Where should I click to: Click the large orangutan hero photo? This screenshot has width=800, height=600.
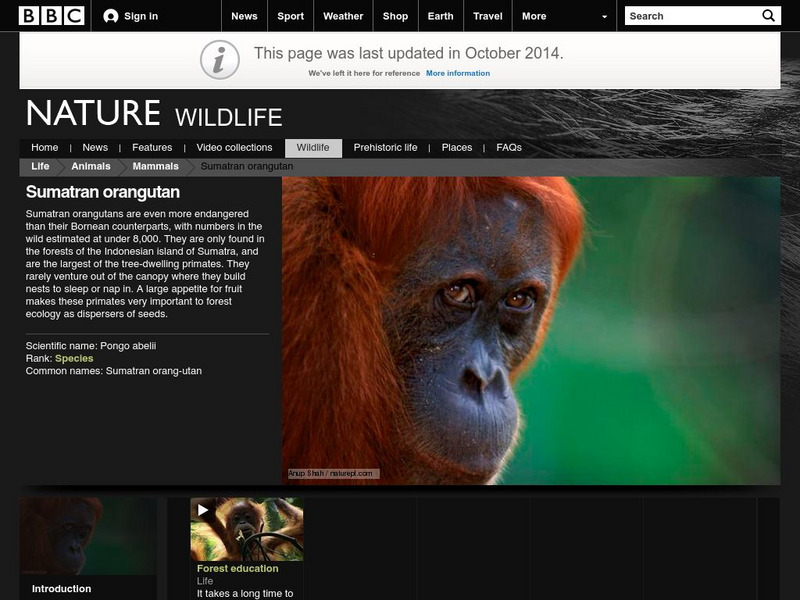click(531, 331)
